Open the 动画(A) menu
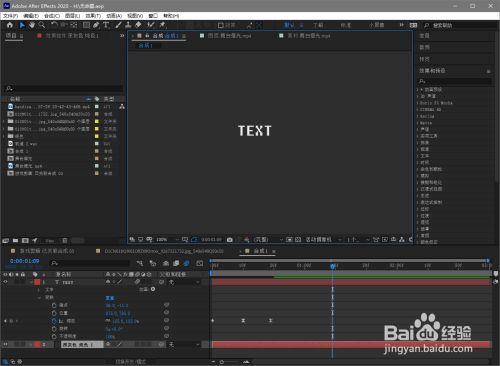 114,16
